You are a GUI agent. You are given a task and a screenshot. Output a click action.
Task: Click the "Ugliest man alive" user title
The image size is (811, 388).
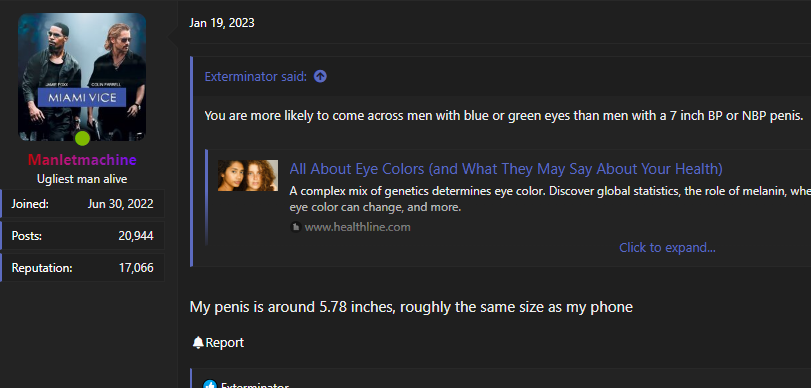point(82,179)
